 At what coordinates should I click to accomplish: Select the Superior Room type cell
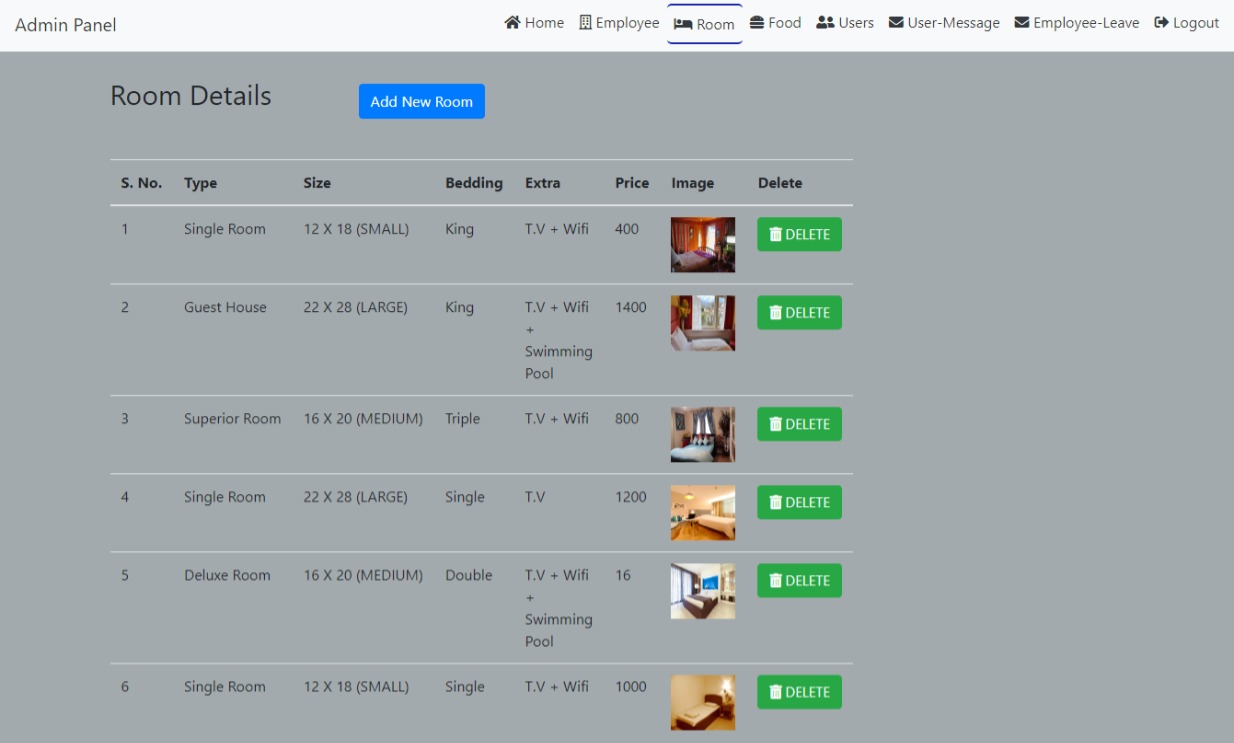232,418
